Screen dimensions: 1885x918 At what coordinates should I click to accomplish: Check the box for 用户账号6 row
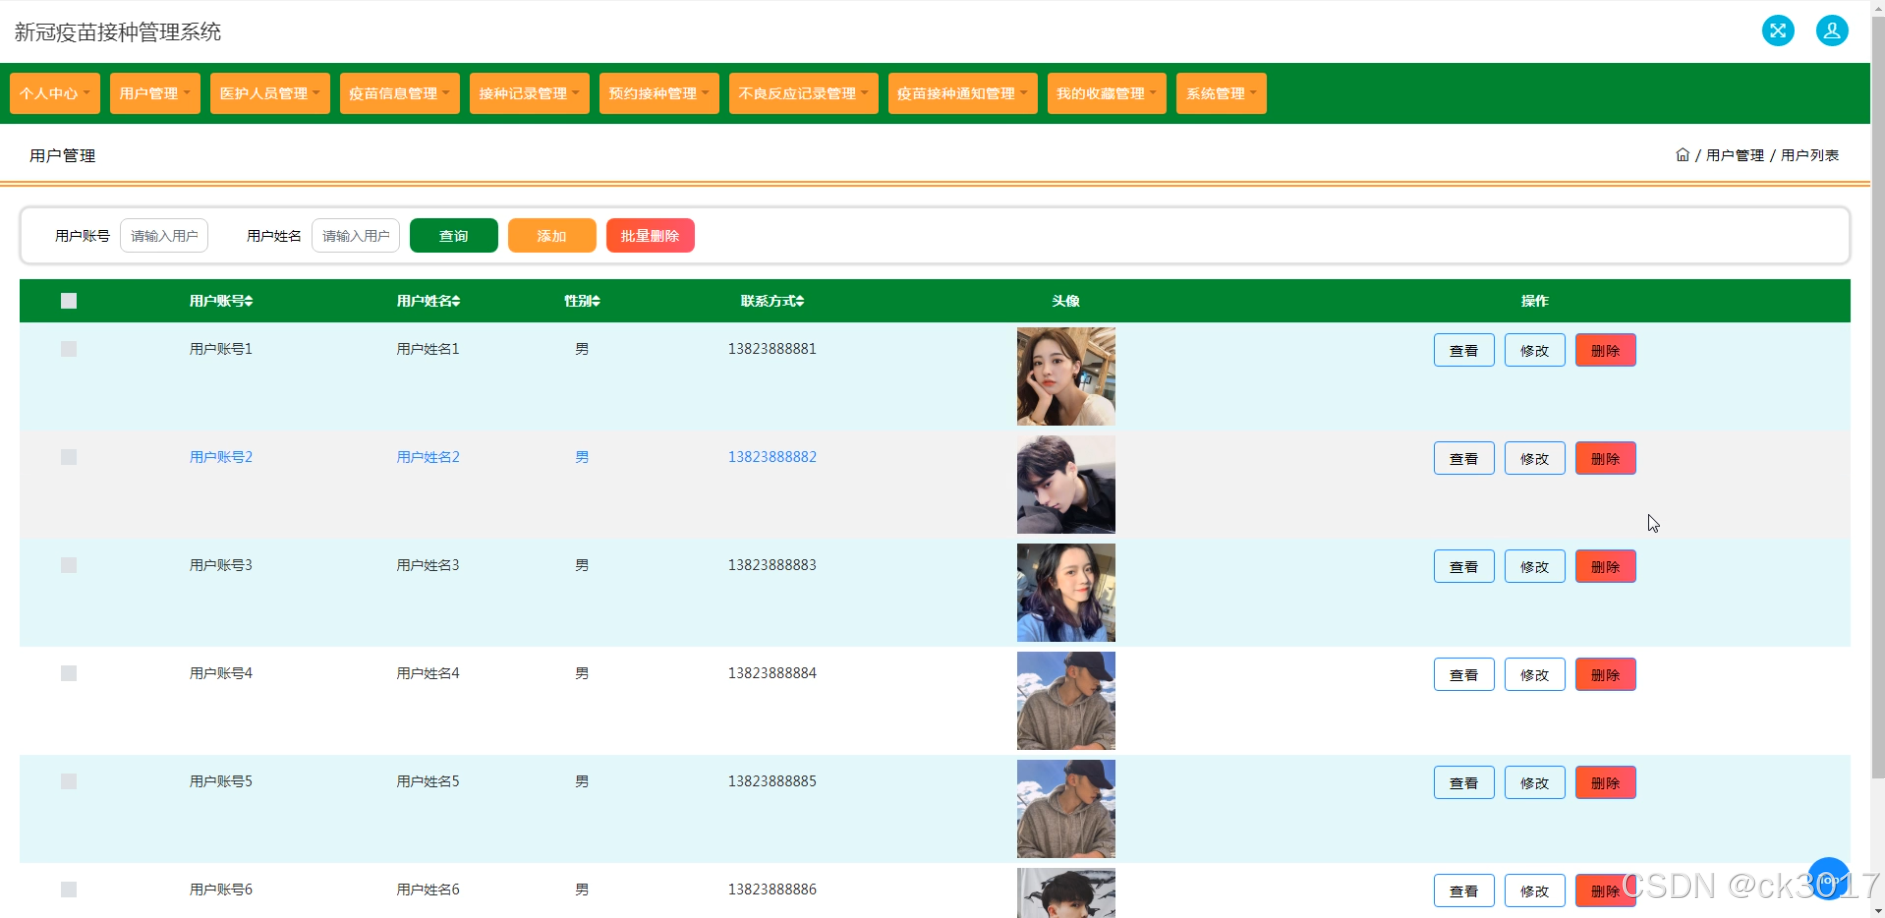pyautogui.click(x=69, y=889)
